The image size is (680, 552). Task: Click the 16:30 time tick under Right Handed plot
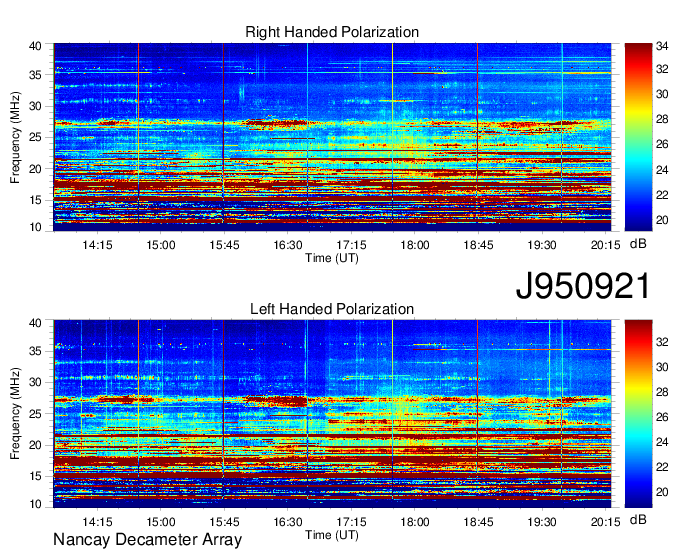[x=288, y=245]
